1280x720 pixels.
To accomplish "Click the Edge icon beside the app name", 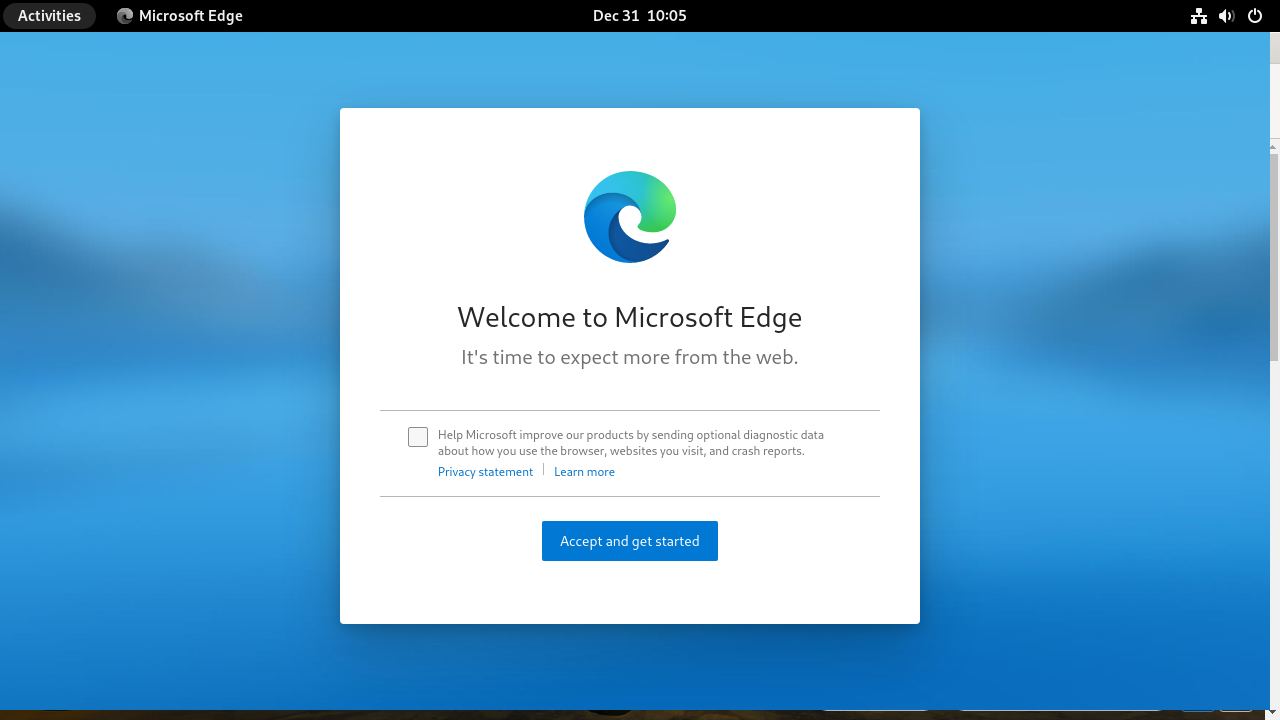I will tap(124, 15).
